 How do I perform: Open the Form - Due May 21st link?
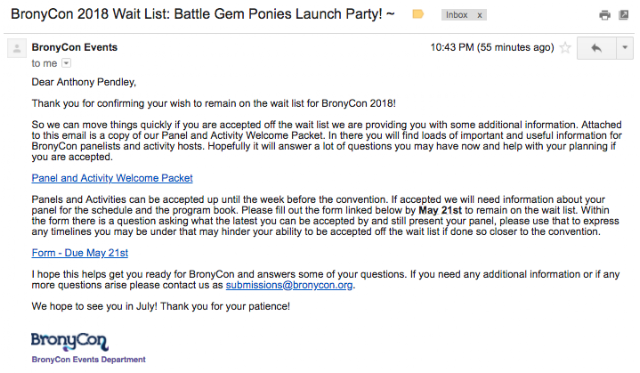coord(80,253)
